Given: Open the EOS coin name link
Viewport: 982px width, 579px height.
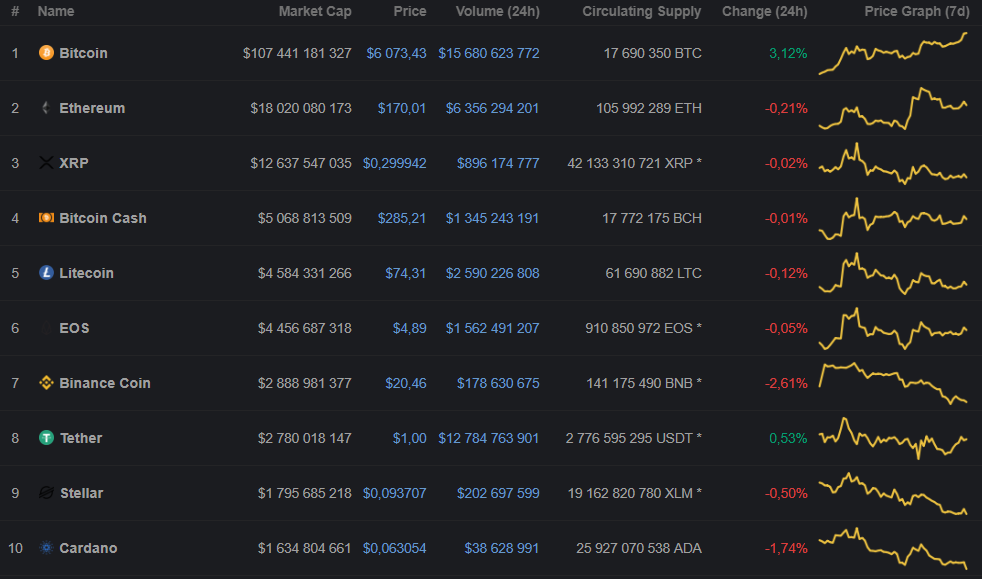Looking at the screenshot, I should pyautogui.click(x=74, y=328).
